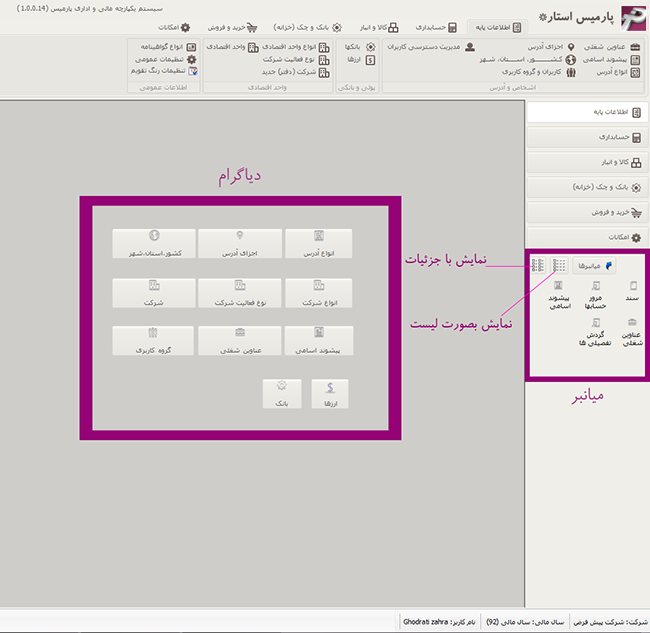Image resolution: width=650 pixels, height=633 pixels.
Task: Click the شرکت diagram button
Action: point(154,293)
